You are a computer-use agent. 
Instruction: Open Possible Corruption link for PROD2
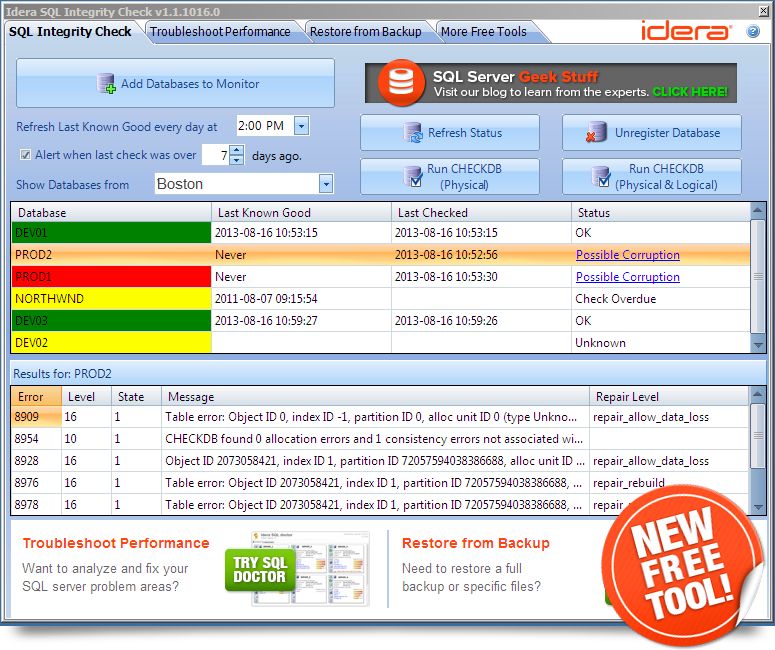point(628,255)
